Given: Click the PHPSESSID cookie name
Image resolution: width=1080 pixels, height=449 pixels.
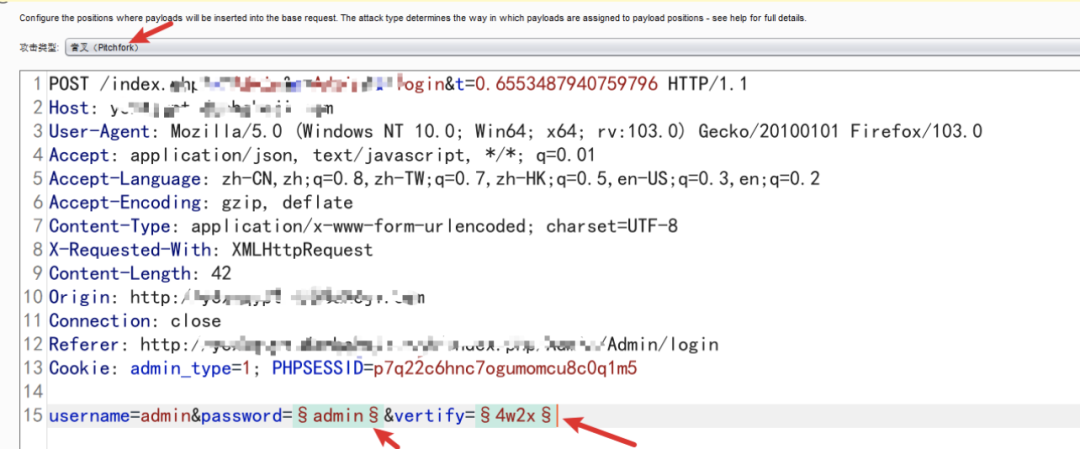Looking at the screenshot, I should [318, 368].
